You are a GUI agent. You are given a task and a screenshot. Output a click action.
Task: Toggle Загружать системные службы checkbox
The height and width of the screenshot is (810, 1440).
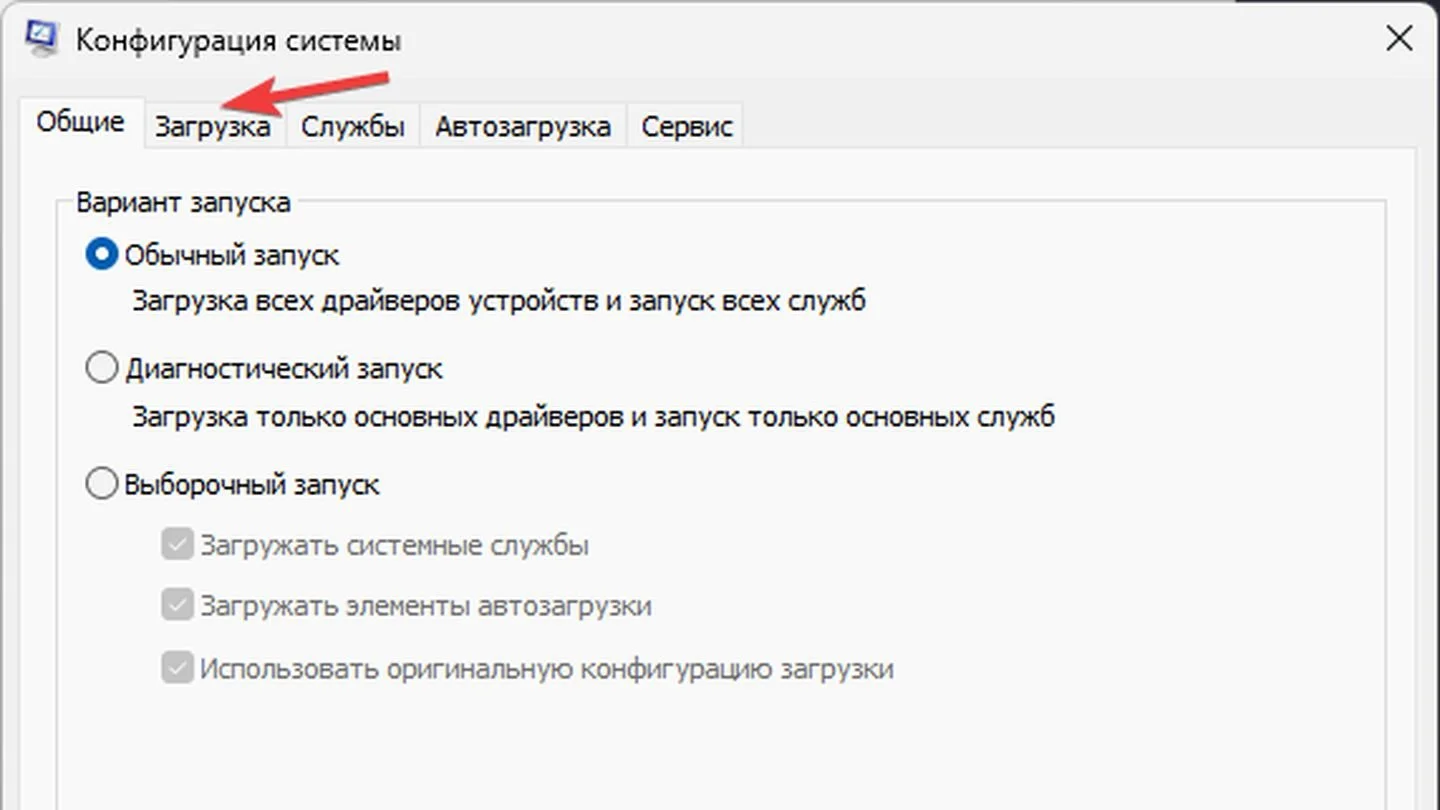pos(177,545)
